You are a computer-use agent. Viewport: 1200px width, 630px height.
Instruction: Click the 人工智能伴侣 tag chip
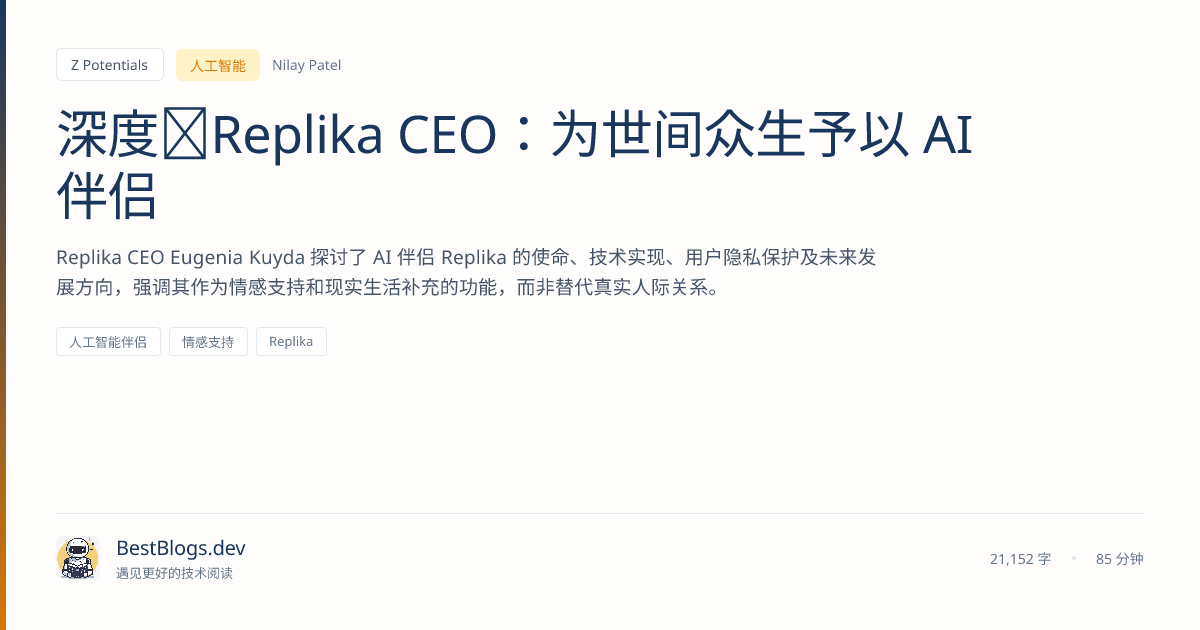click(x=108, y=341)
